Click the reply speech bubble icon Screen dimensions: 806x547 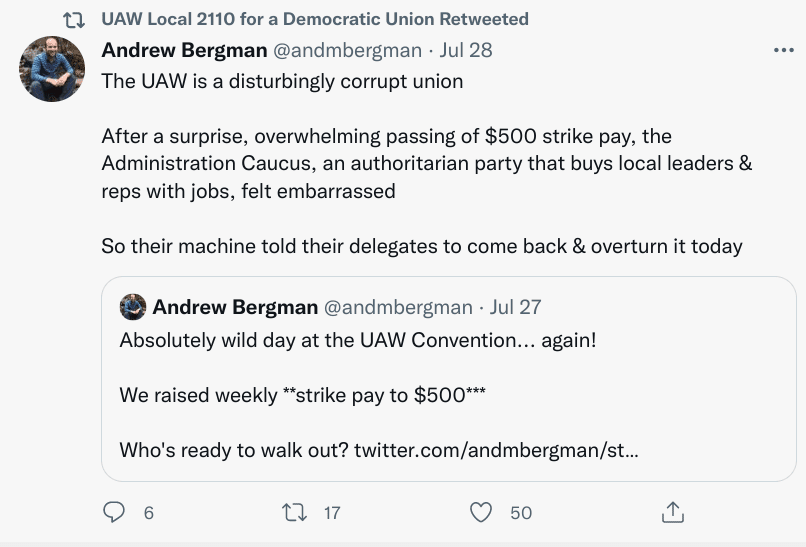pyautogui.click(x=115, y=512)
